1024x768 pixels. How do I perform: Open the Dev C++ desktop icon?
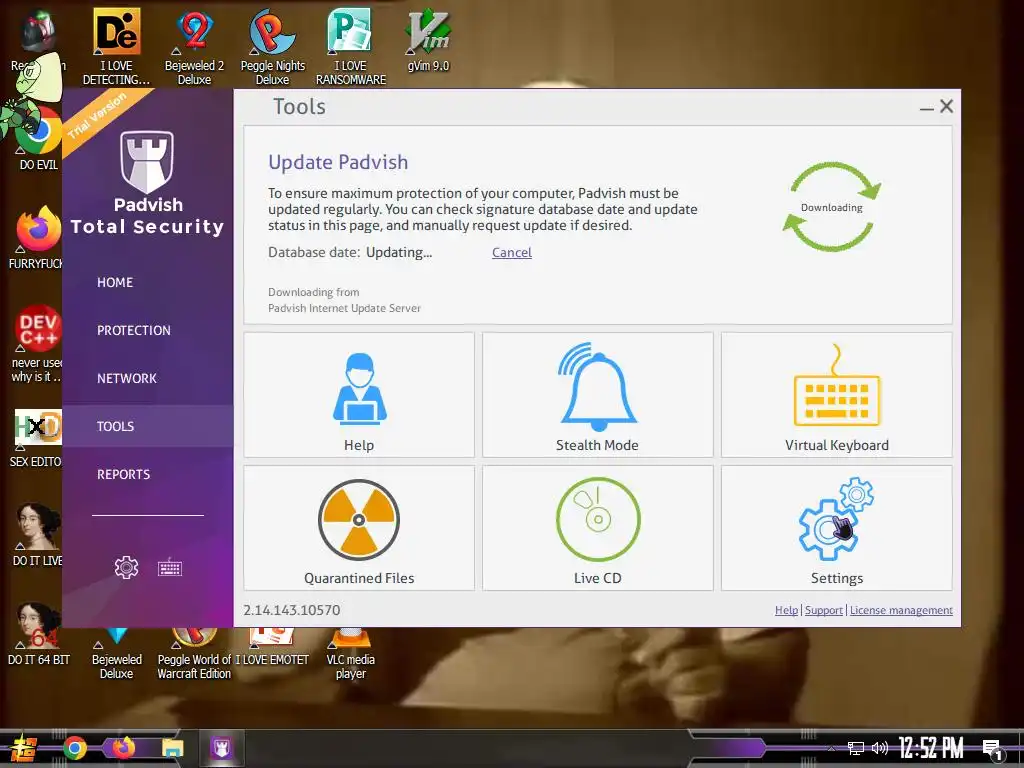[38, 344]
